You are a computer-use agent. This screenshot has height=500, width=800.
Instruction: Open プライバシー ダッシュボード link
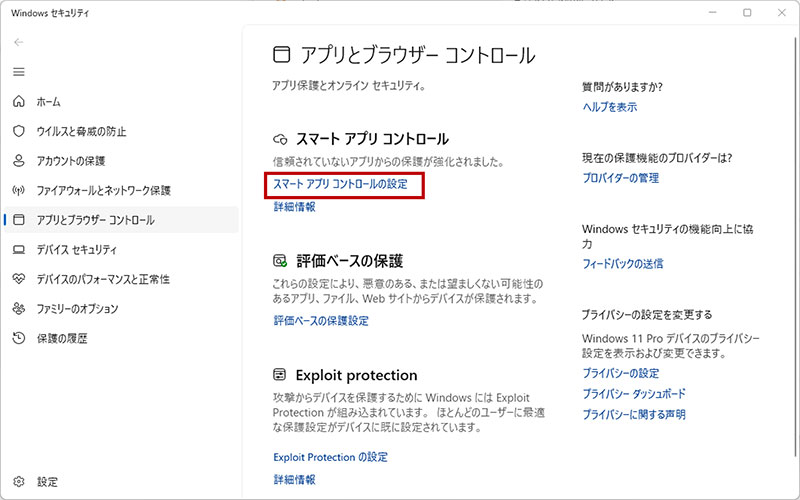(634, 394)
